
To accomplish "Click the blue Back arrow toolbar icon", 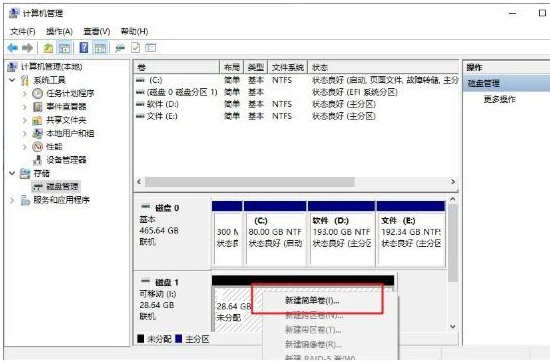I will coord(13,48).
